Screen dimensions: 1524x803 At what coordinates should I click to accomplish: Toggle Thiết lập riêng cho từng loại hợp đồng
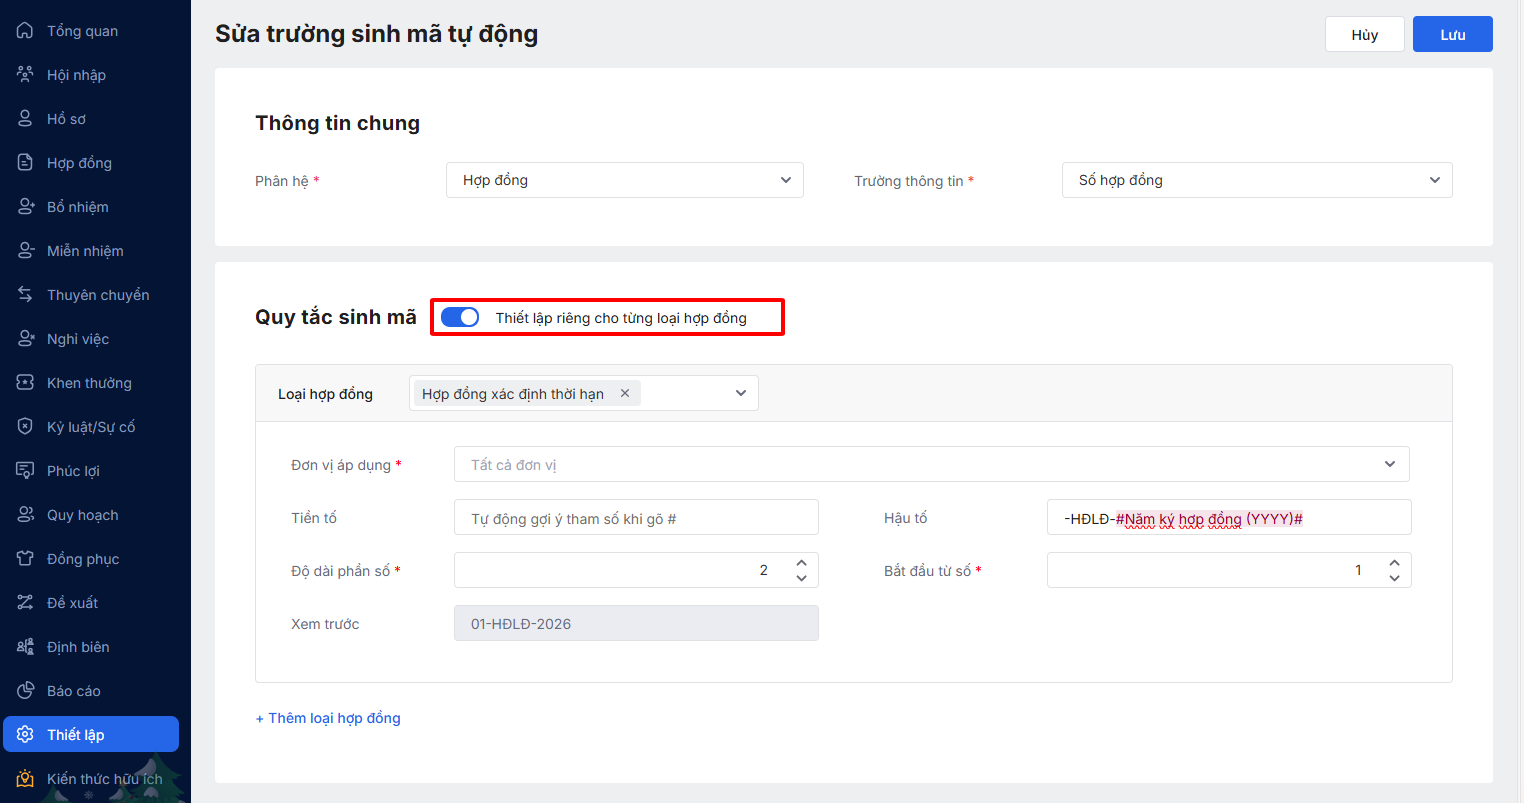coord(460,317)
